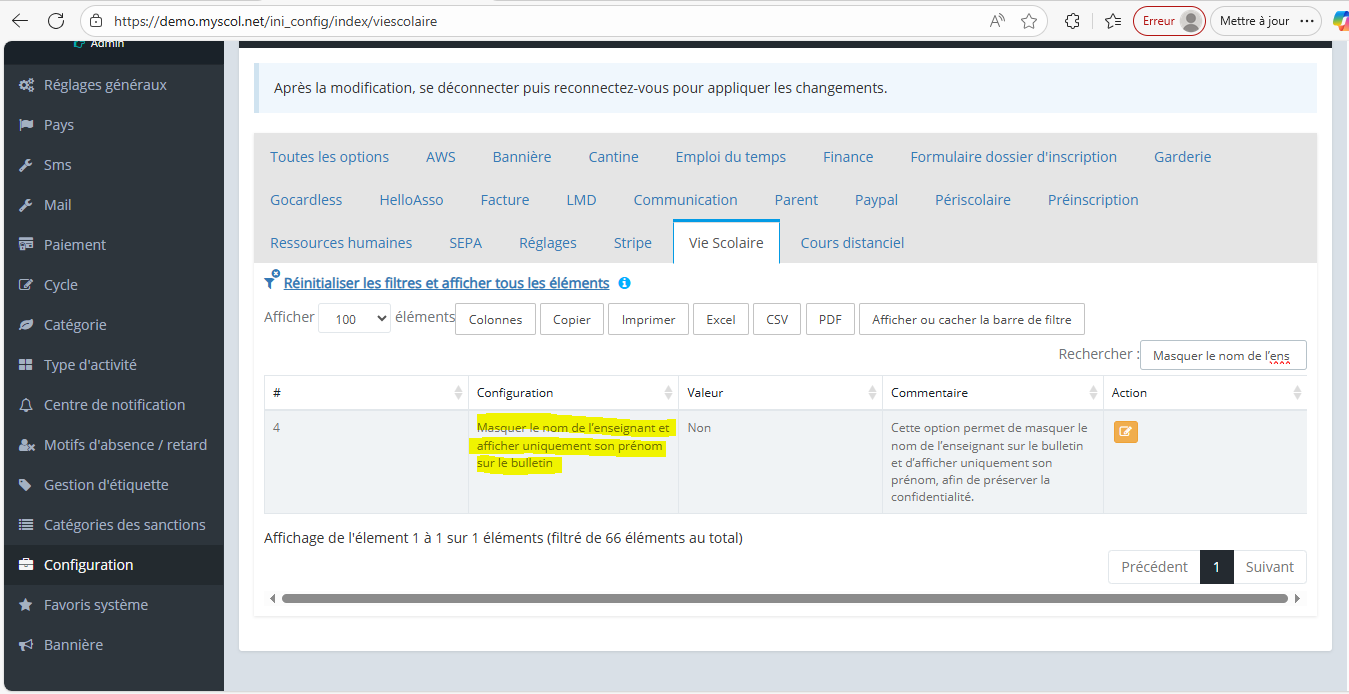Click Réinitialiser les filtres link

pos(446,283)
